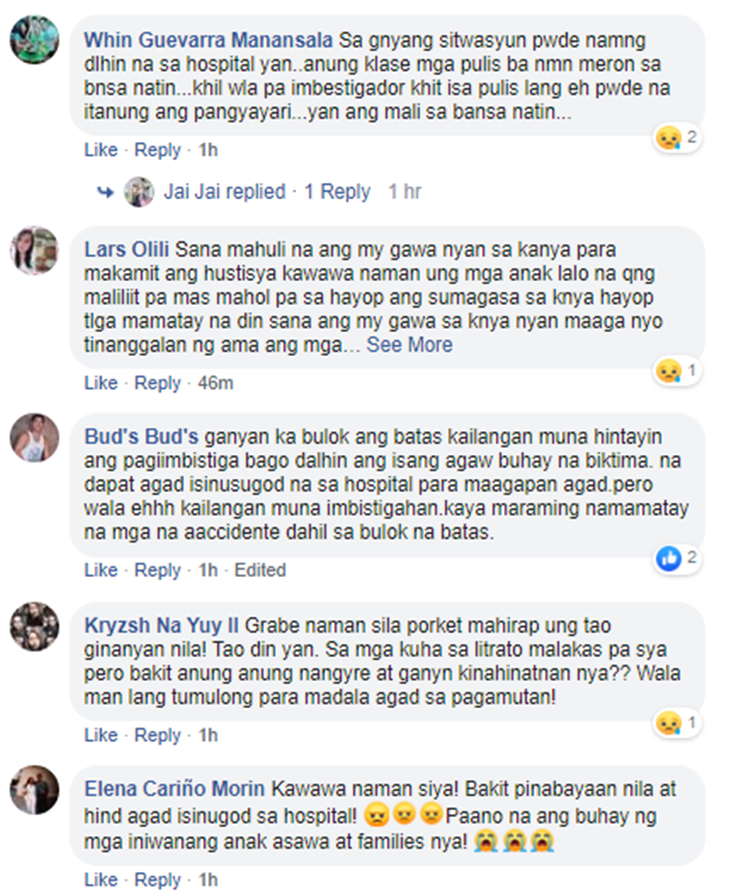Open the 46m timestamp on Lars's comment

coord(216,383)
